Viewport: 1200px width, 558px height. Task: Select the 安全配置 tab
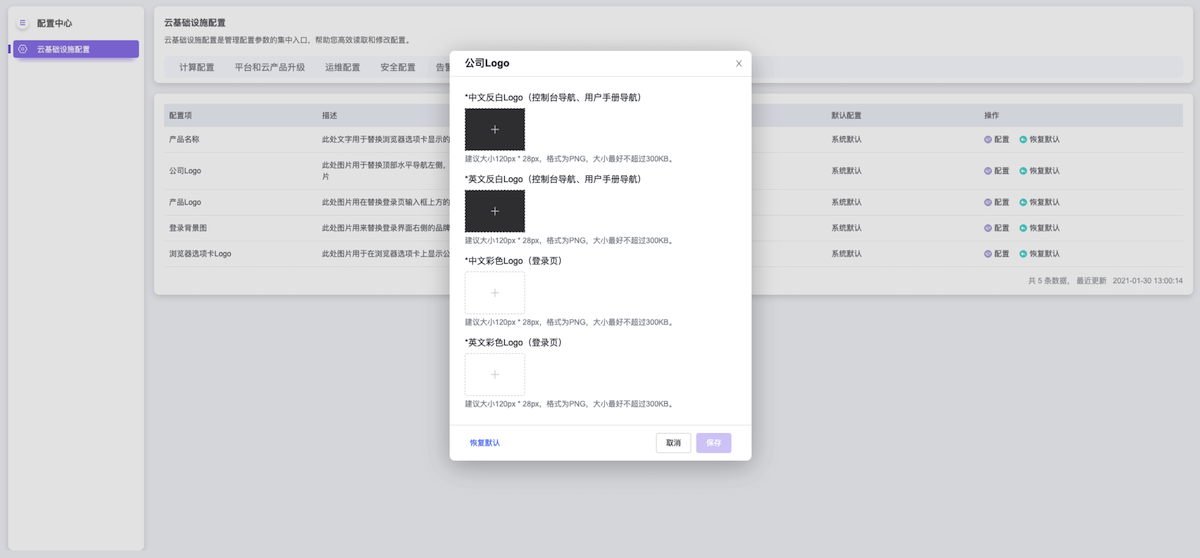click(x=398, y=68)
